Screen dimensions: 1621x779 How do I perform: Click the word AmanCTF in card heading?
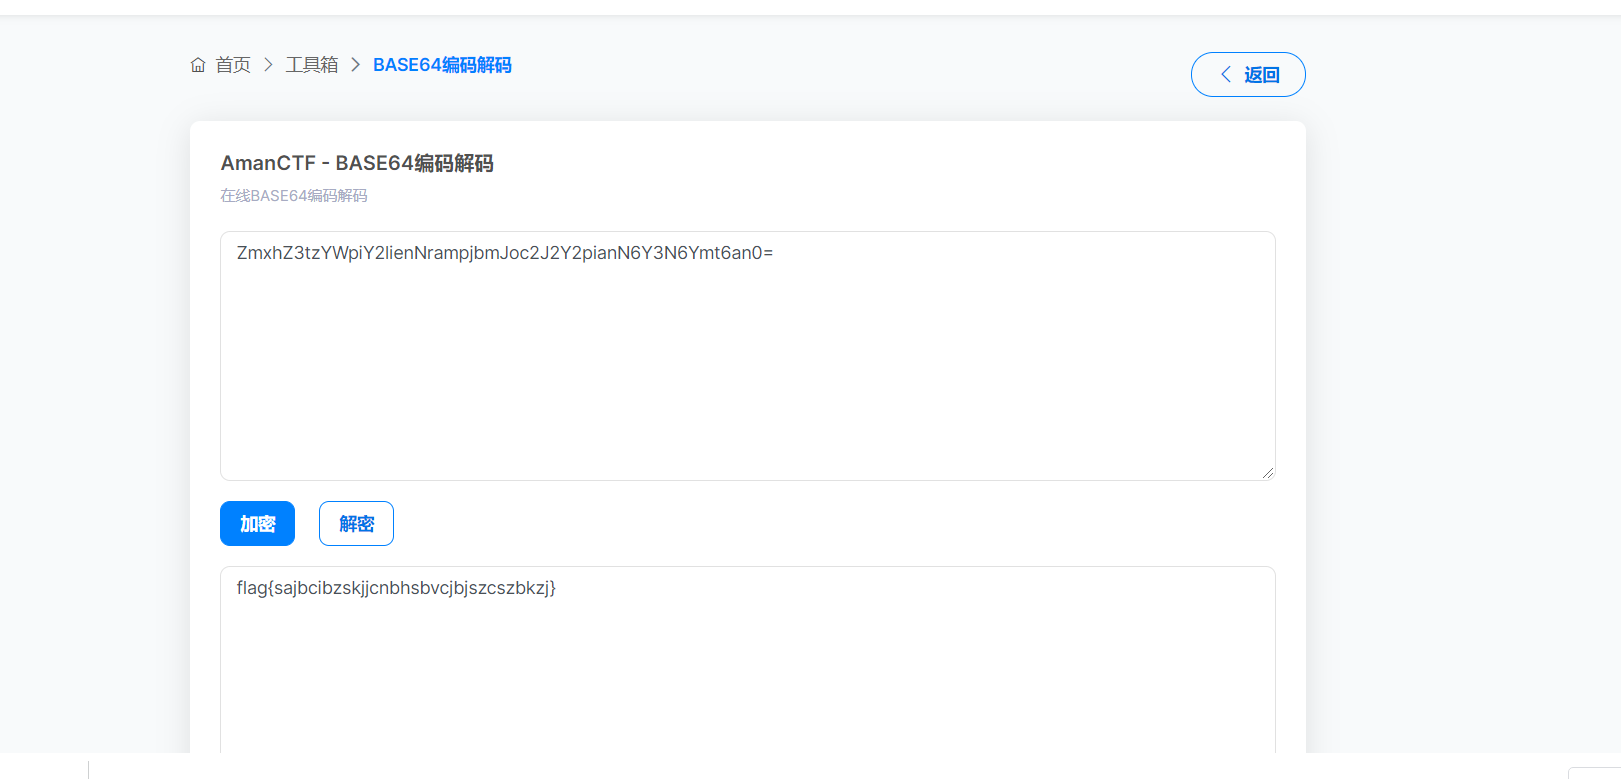pyautogui.click(x=268, y=163)
